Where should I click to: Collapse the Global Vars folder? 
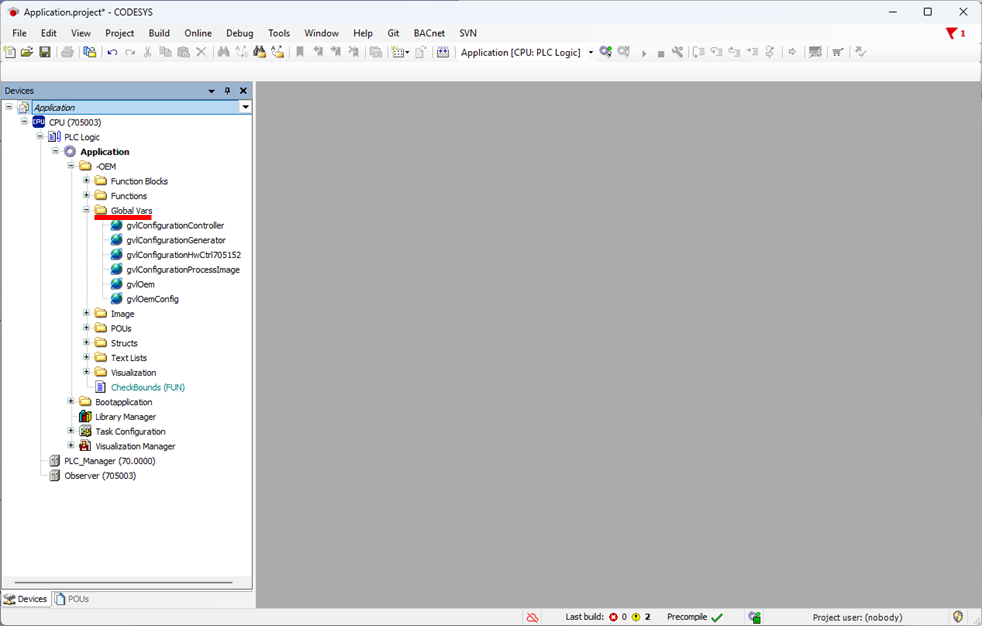(x=87, y=211)
